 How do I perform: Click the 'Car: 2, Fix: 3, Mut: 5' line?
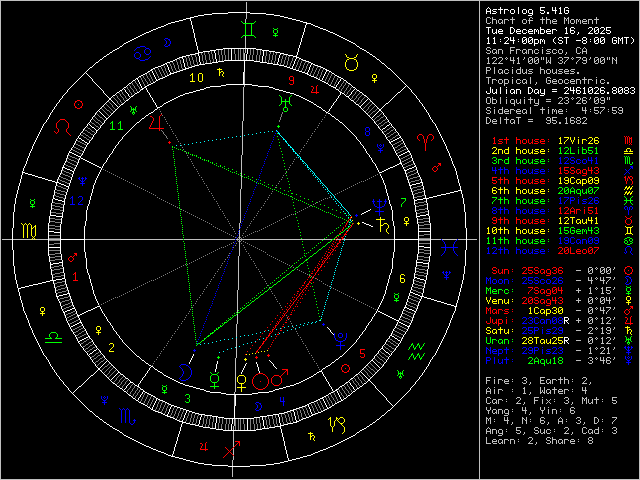(x=551, y=400)
